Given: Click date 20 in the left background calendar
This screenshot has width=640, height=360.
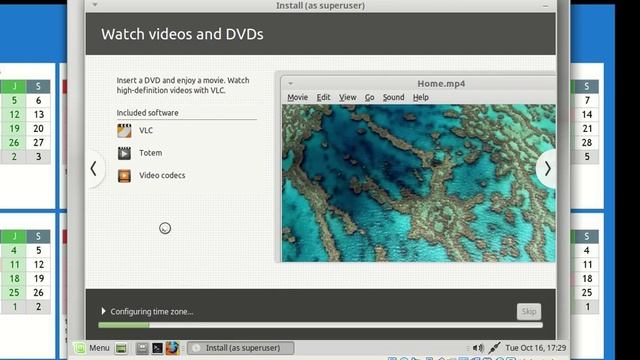Looking at the screenshot, I should (x=38, y=129).
